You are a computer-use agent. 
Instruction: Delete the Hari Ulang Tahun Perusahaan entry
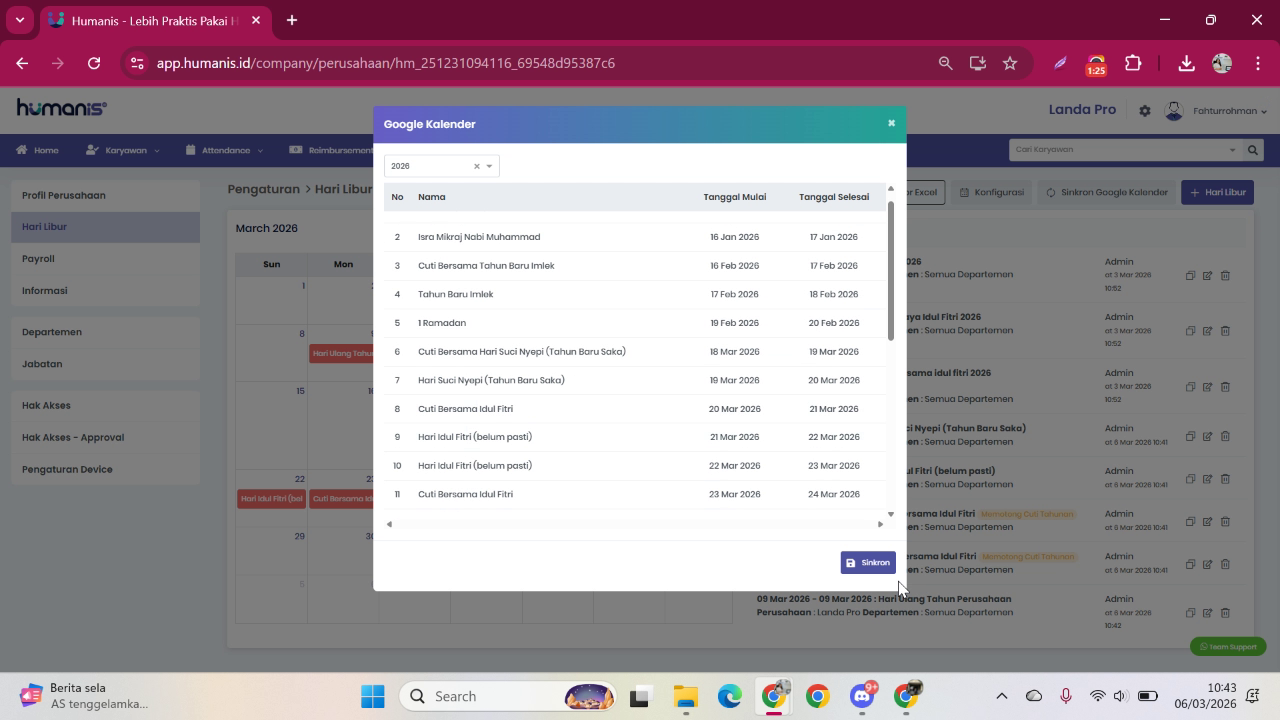[1225, 613]
